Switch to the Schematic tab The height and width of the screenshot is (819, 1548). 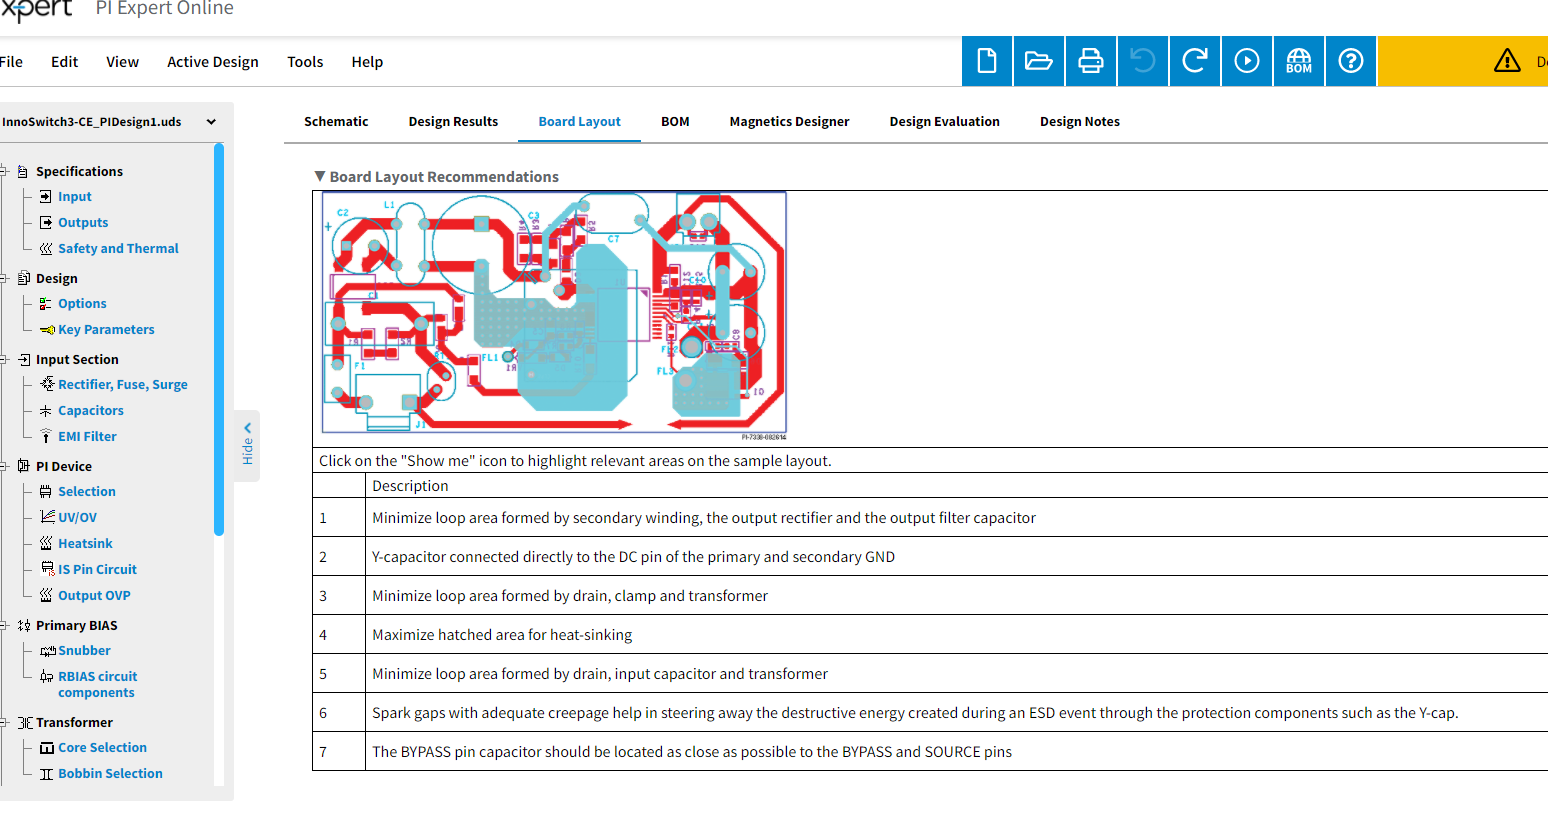coord(336,122)
